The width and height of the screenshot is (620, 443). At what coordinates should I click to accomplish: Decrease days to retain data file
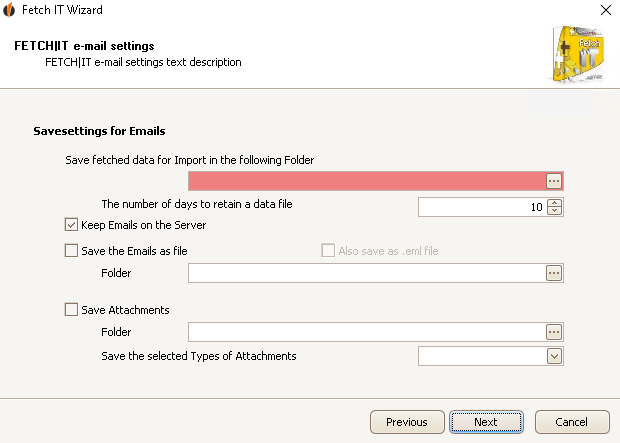click(x=554, y=210)
